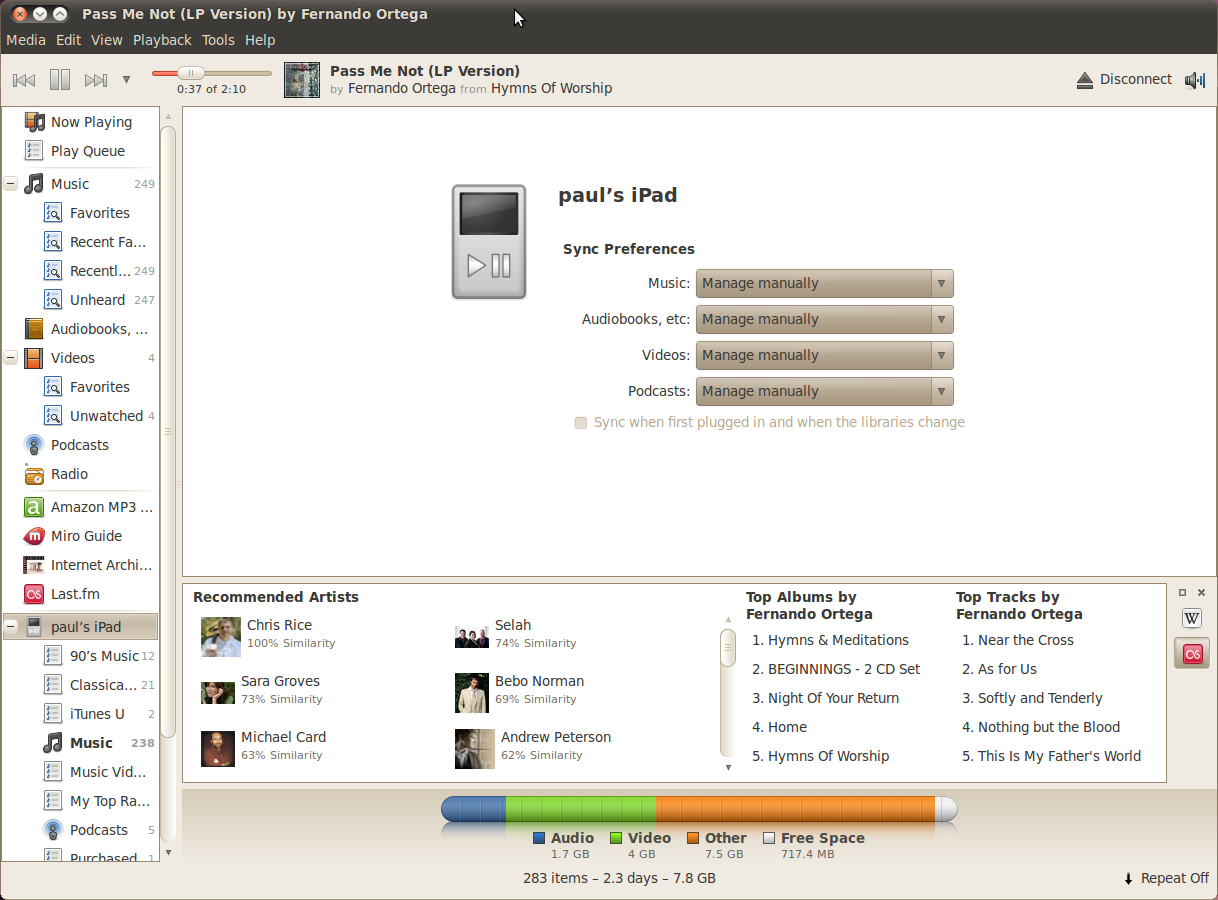Open the Tools menu
The image size is (1218, 900).
point(218,40)
